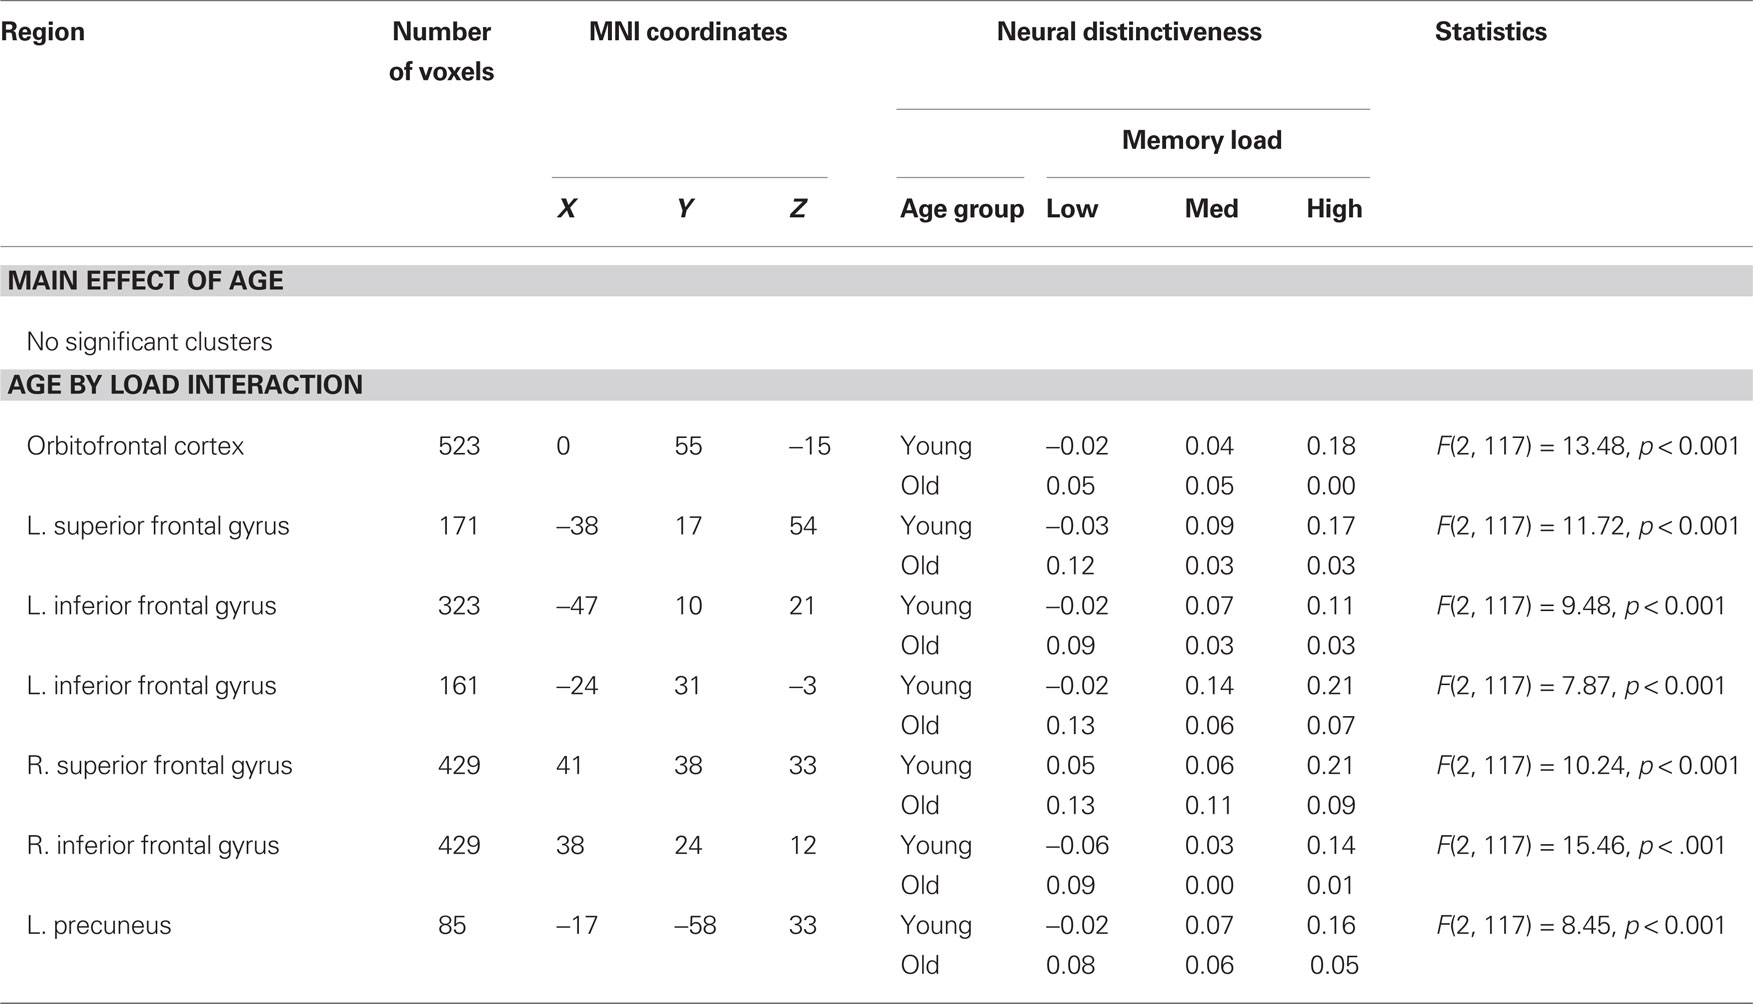1753x1004 pixels.
Task: Select the Neural distinctiveness header
Action: (1129, 32)
